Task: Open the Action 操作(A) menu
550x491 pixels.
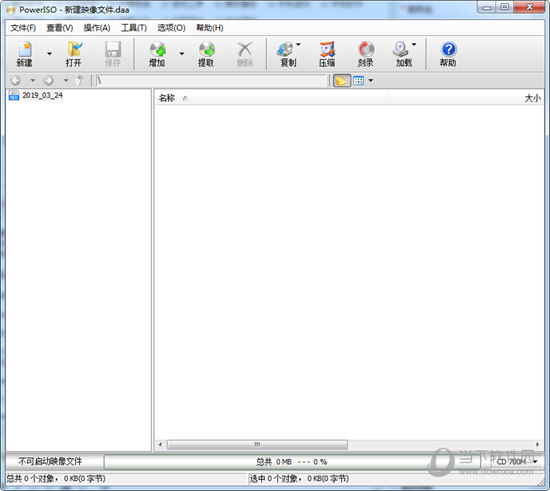Action: pyautogui.click(x=97, y=28)
